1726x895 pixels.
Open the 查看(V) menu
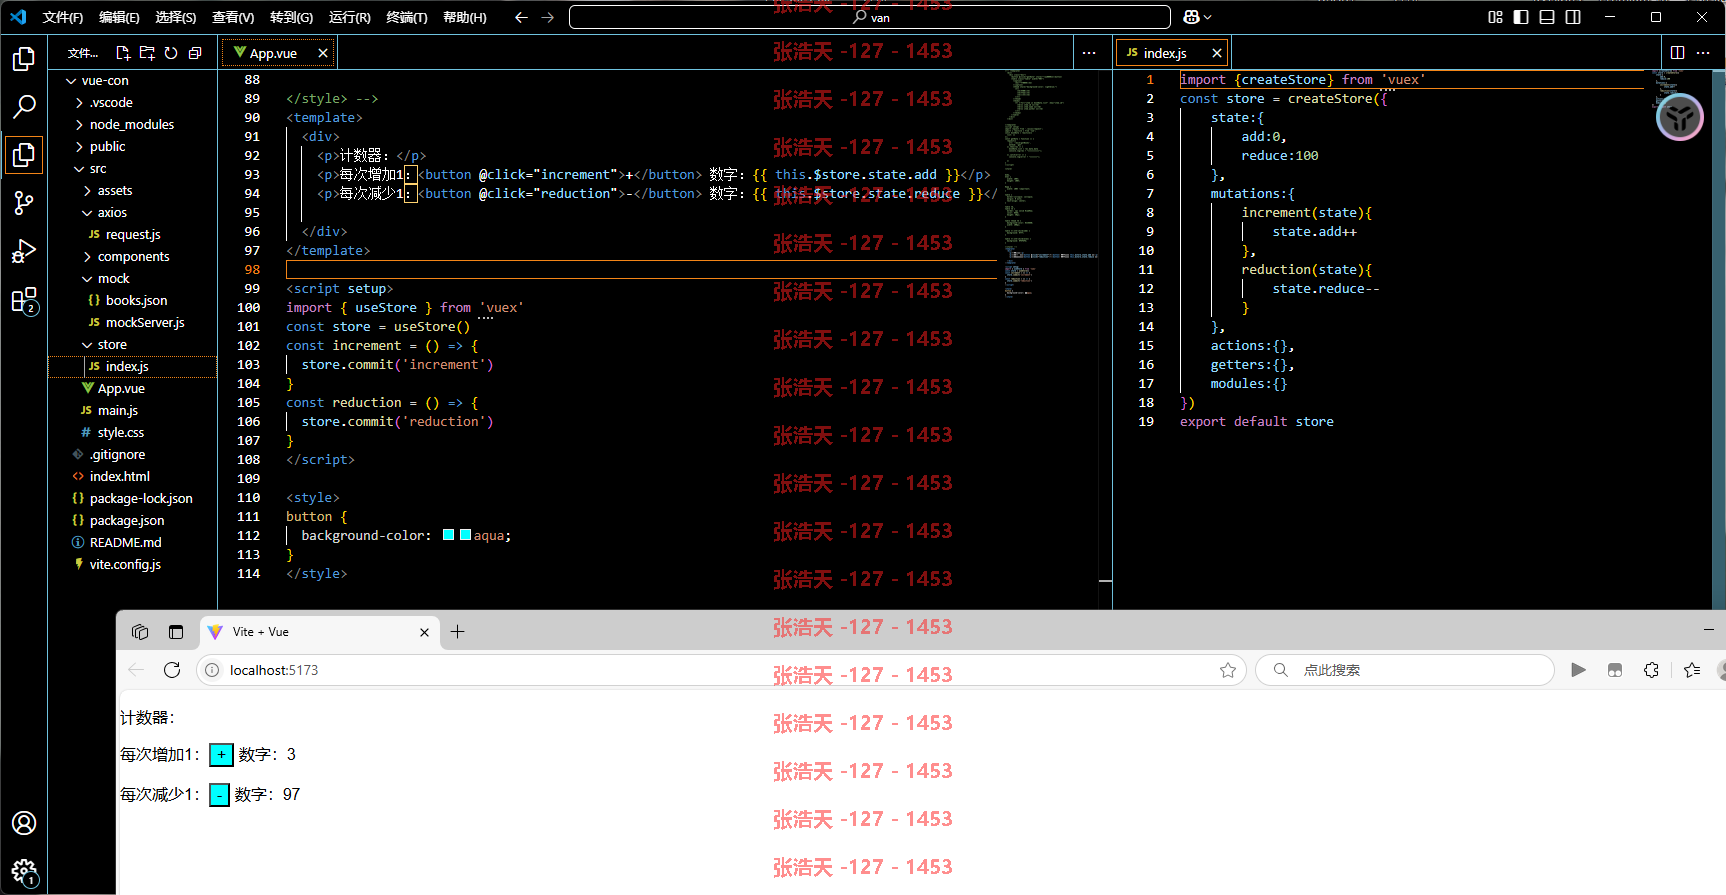[233, 17]
